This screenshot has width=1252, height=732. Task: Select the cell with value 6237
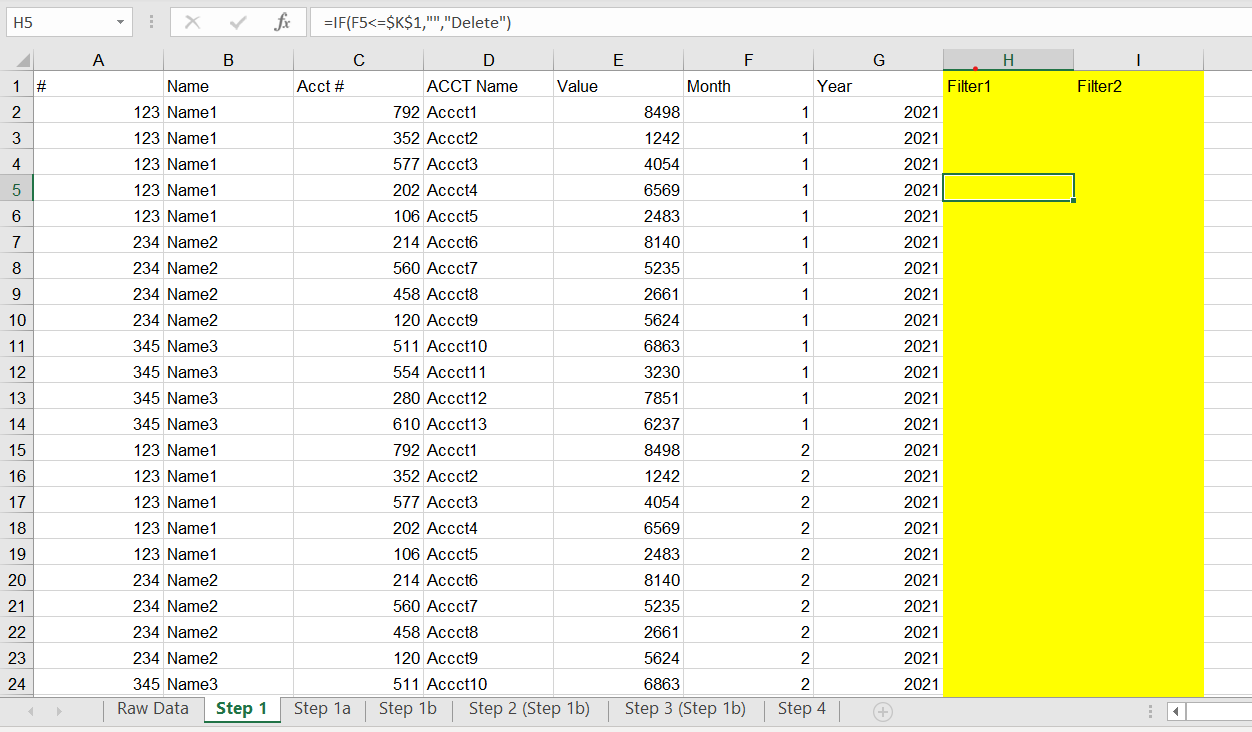(x=618, y=424)
